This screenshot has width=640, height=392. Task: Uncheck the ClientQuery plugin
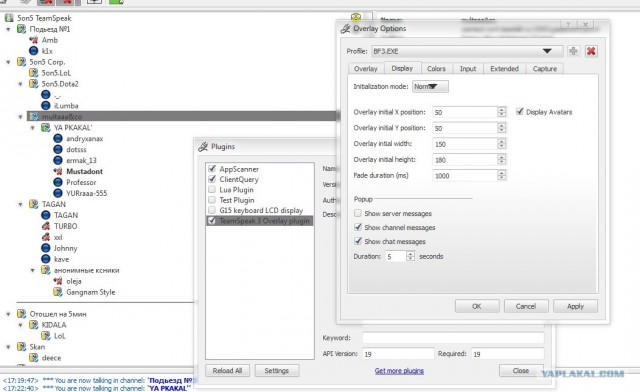(x=212, y=179)
